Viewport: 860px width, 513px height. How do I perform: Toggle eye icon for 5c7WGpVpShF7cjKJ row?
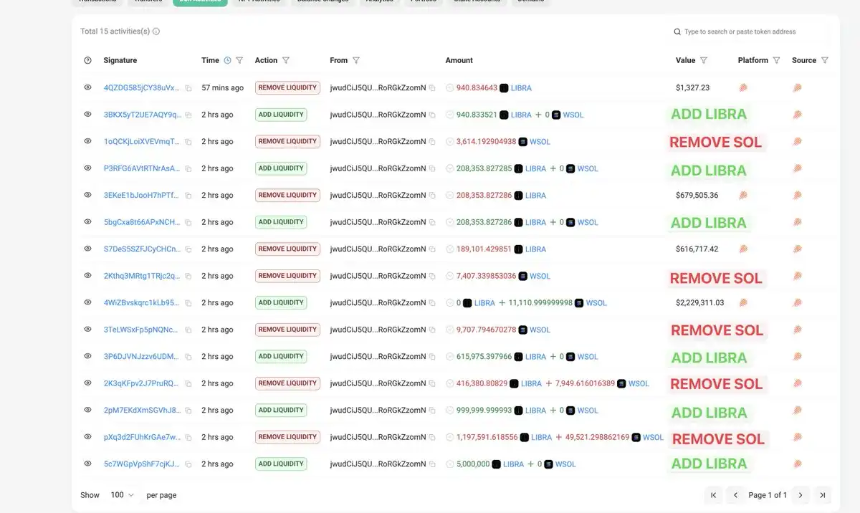coord(88,464)
